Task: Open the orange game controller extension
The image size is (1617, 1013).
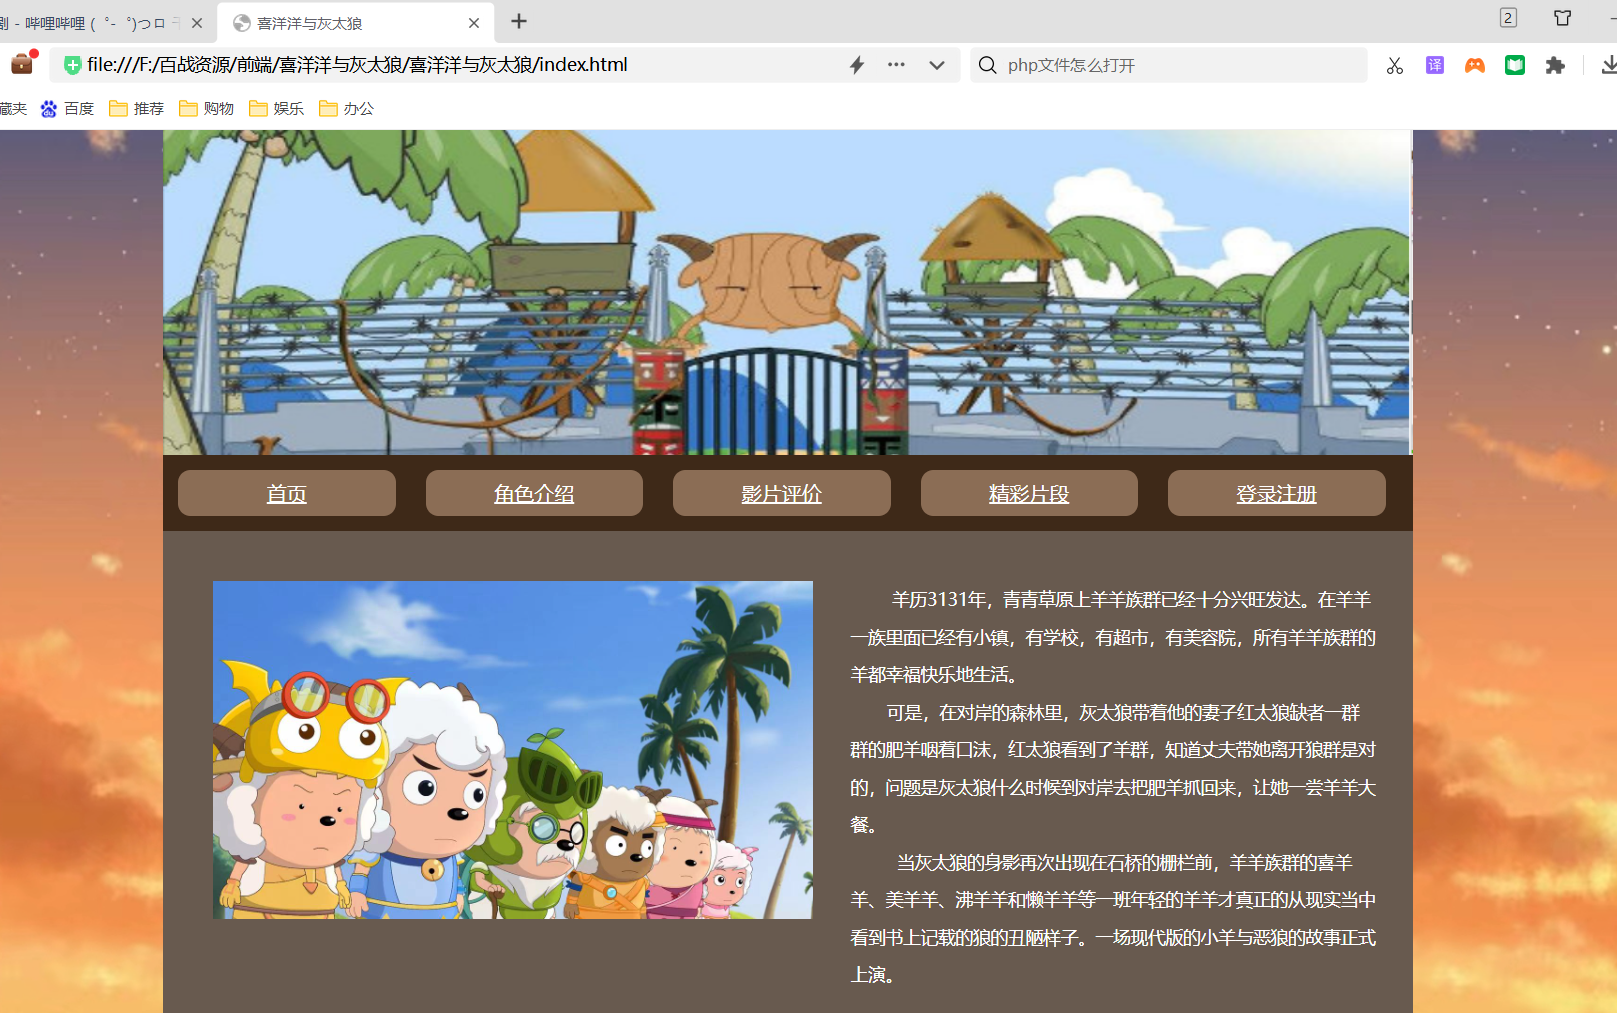Action: click(1475, 65)
